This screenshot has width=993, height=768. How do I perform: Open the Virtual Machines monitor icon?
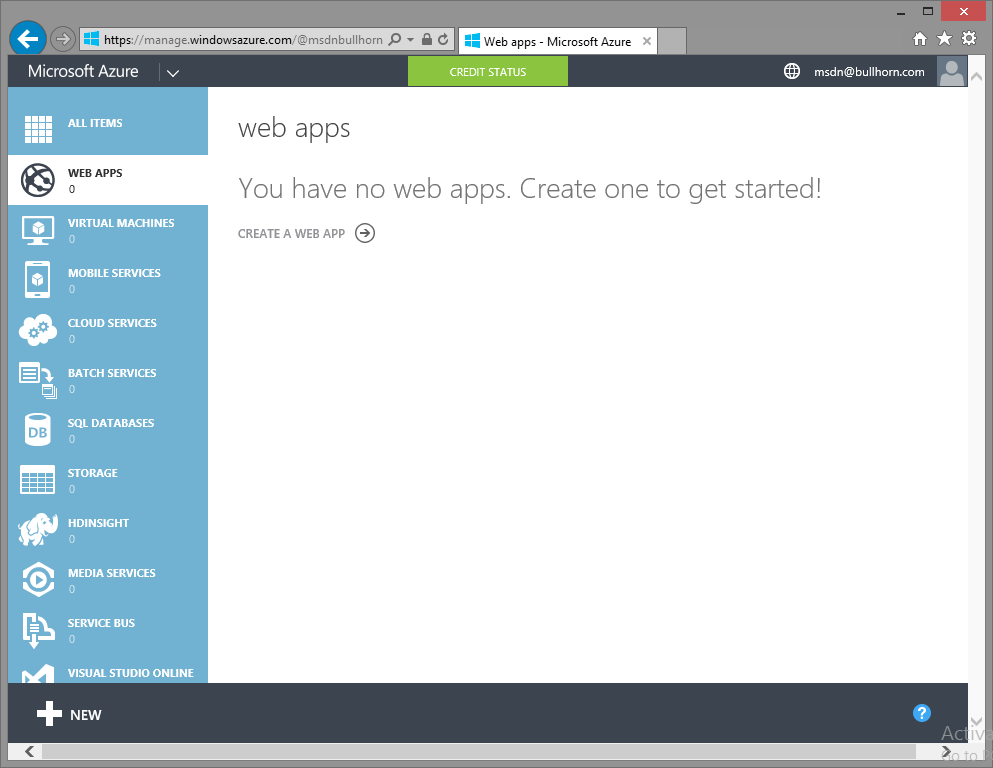(x=38, y=230)
